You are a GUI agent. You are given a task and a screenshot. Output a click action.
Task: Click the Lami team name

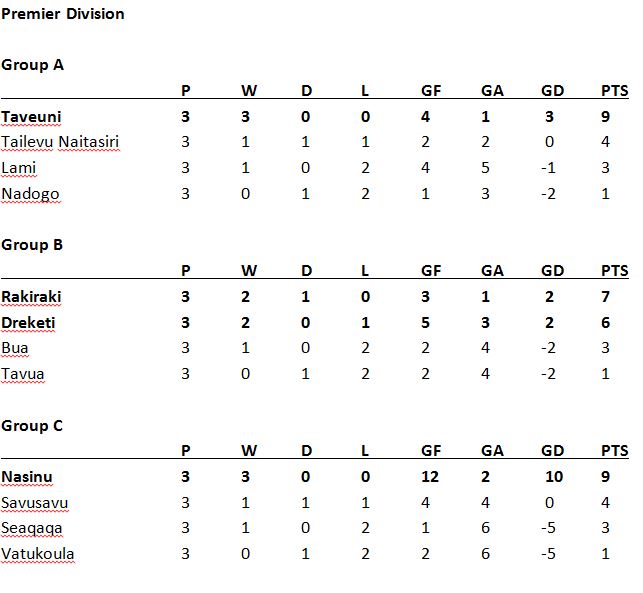[x=18, y=168]
